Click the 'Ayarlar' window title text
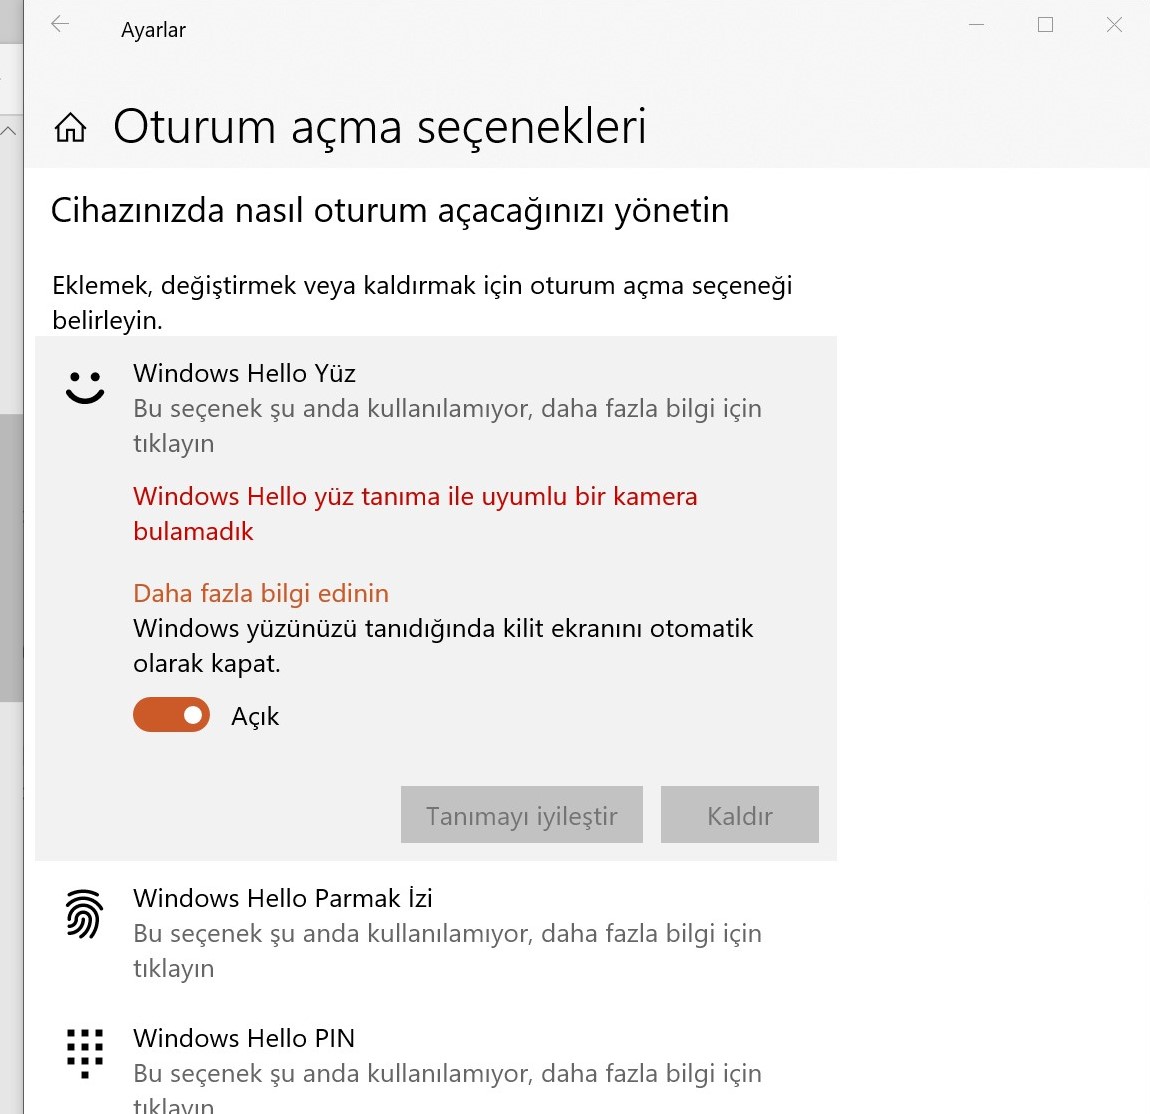 153,30
